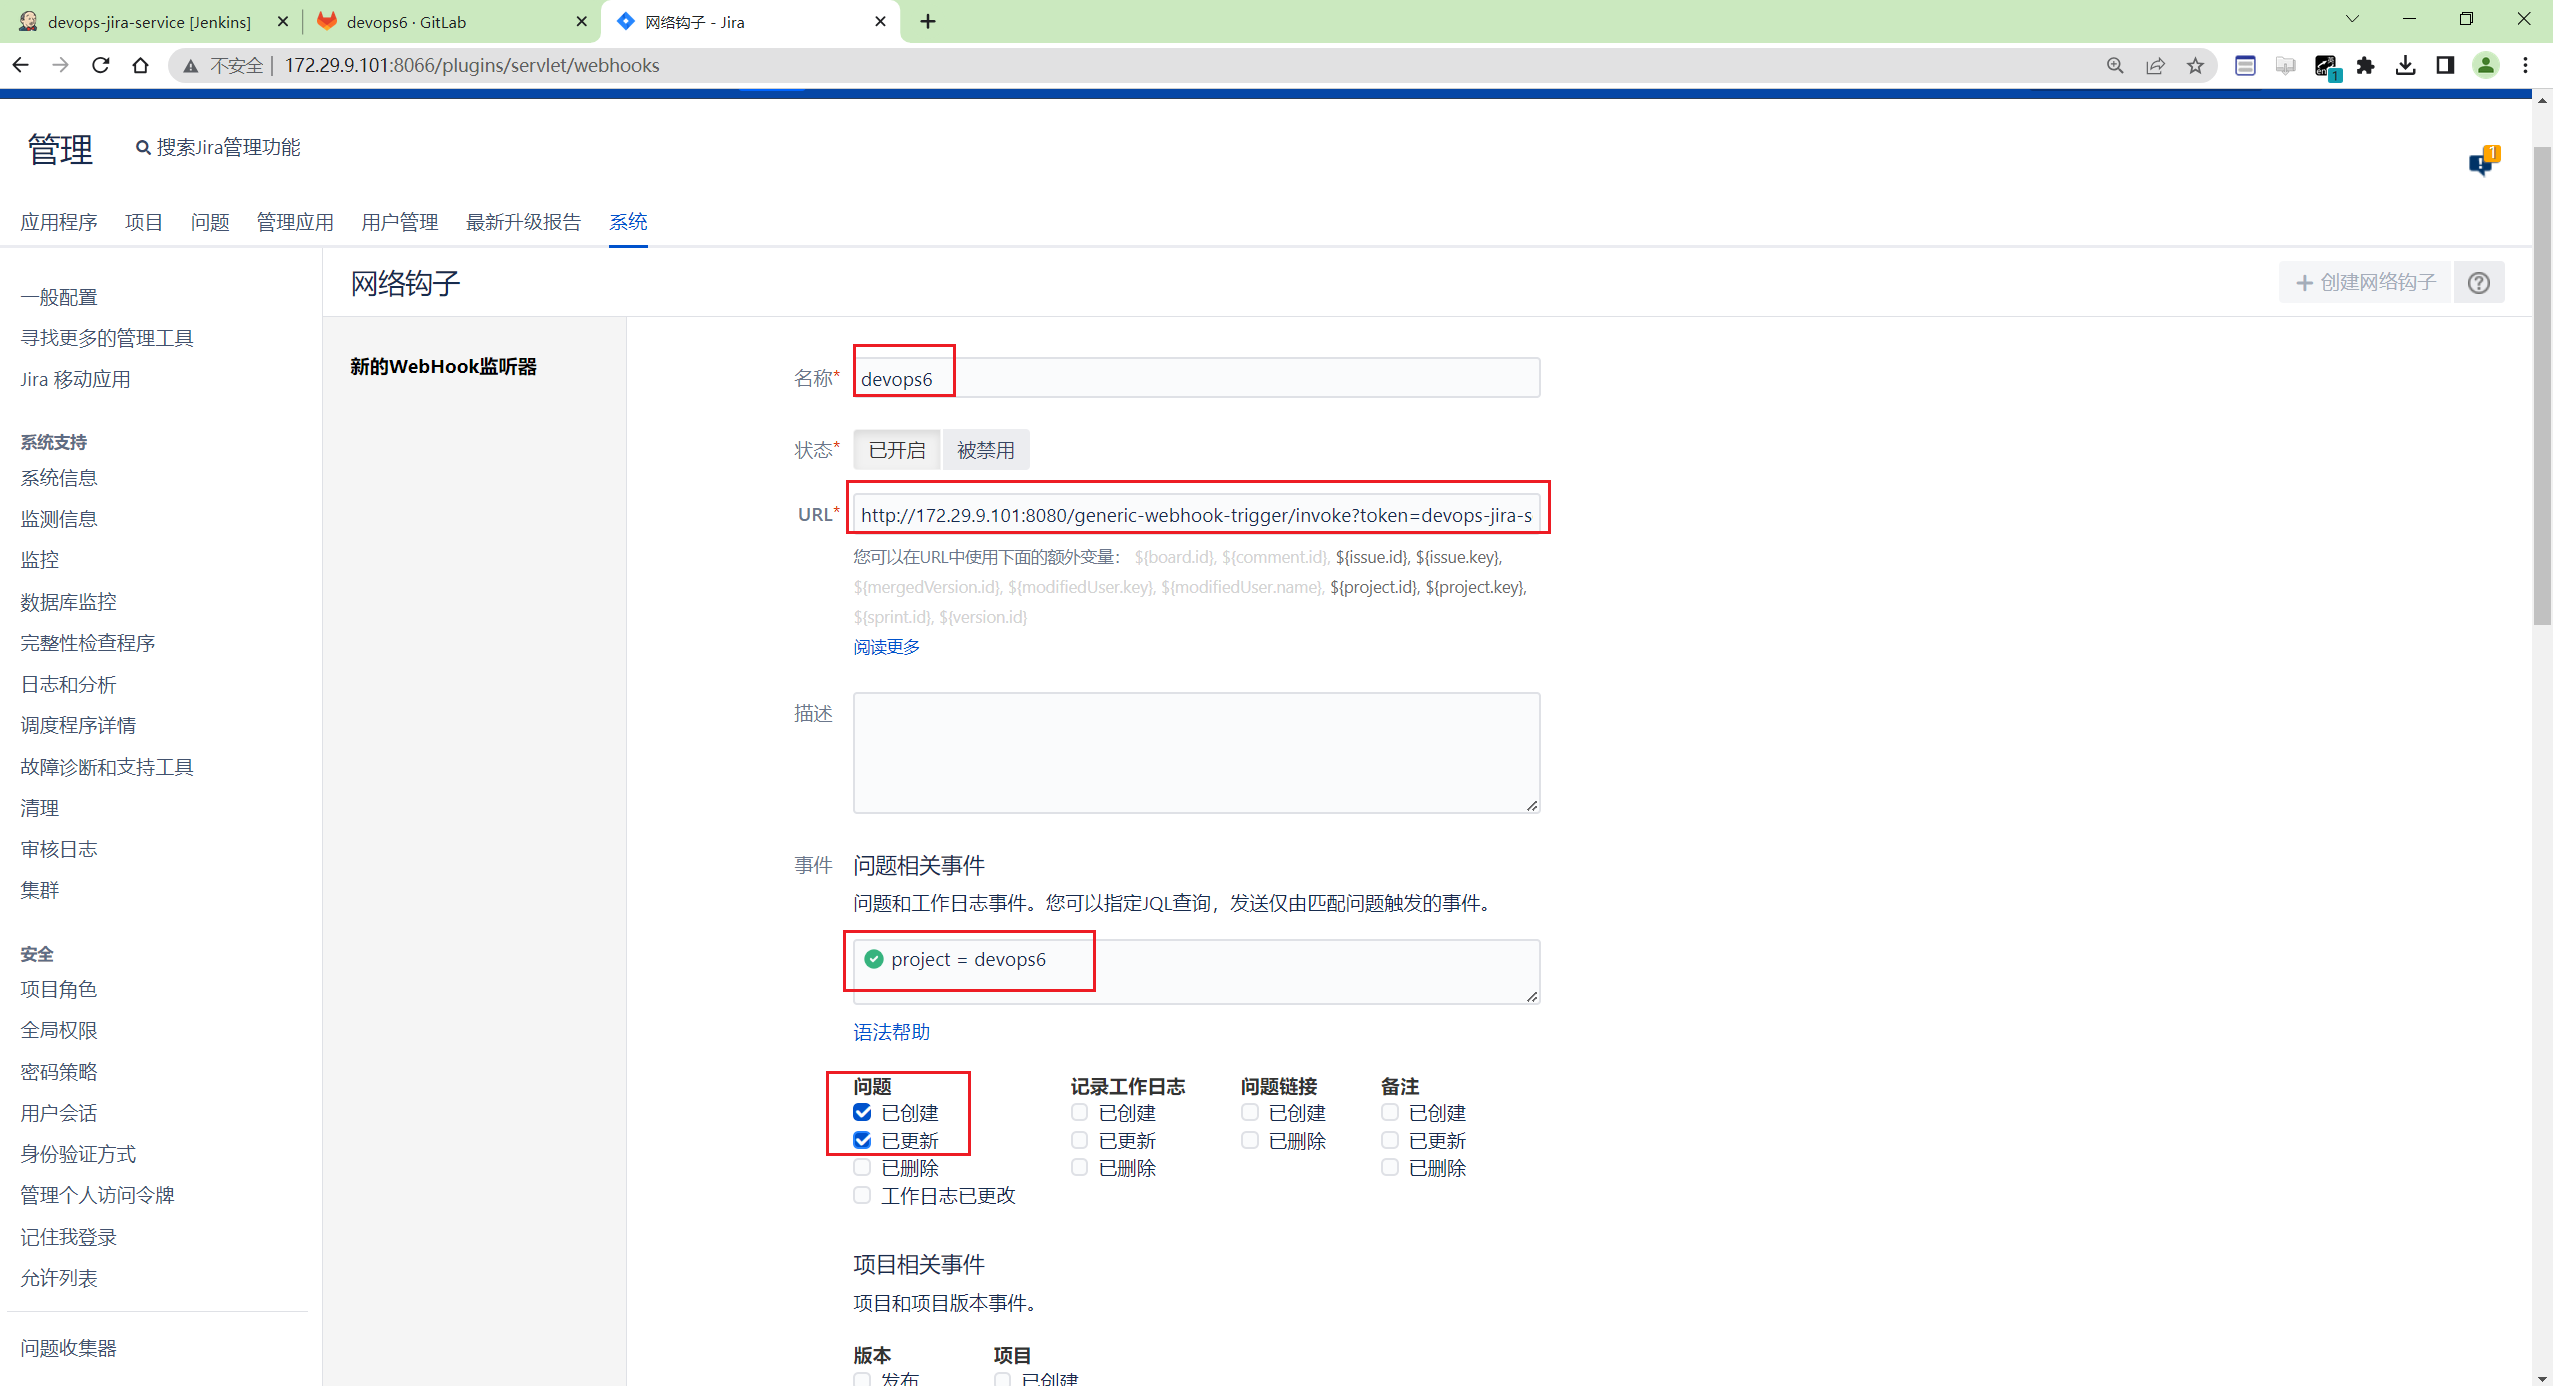Click the webhook help question icon

pos(2478,283)
